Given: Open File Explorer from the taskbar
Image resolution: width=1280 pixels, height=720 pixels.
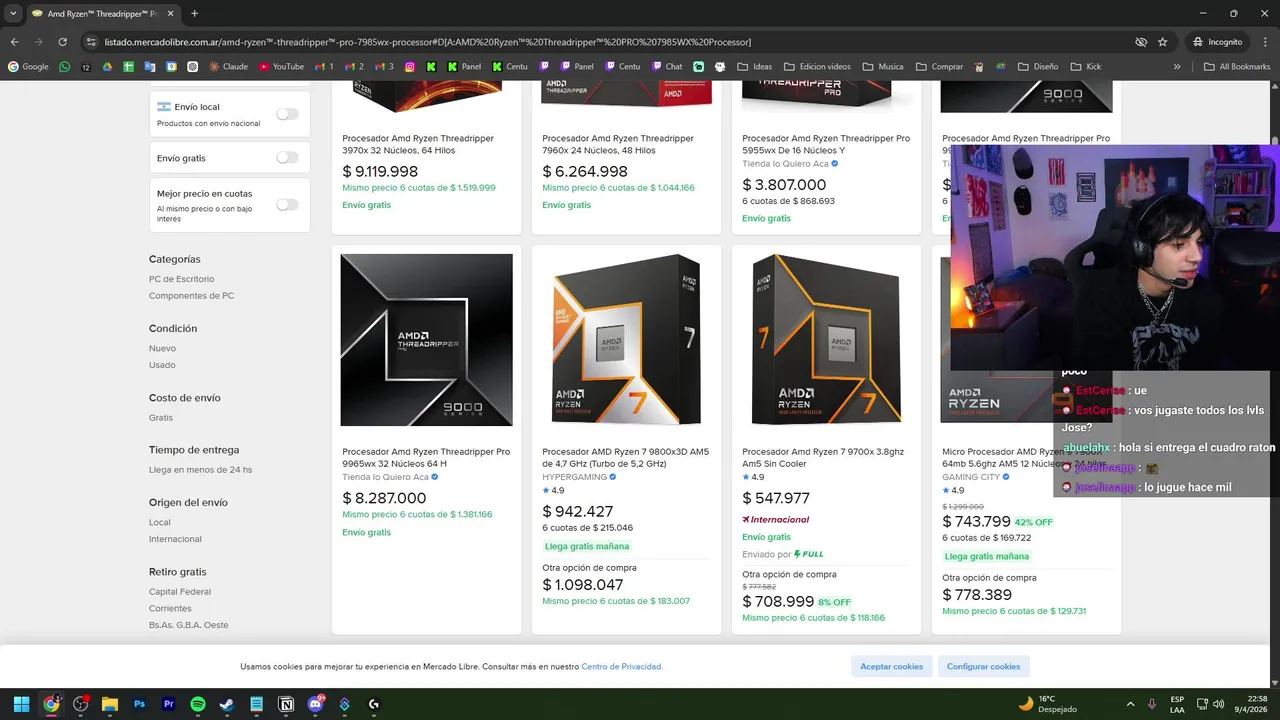Looking at the screenshot, I should coord(110,704).
